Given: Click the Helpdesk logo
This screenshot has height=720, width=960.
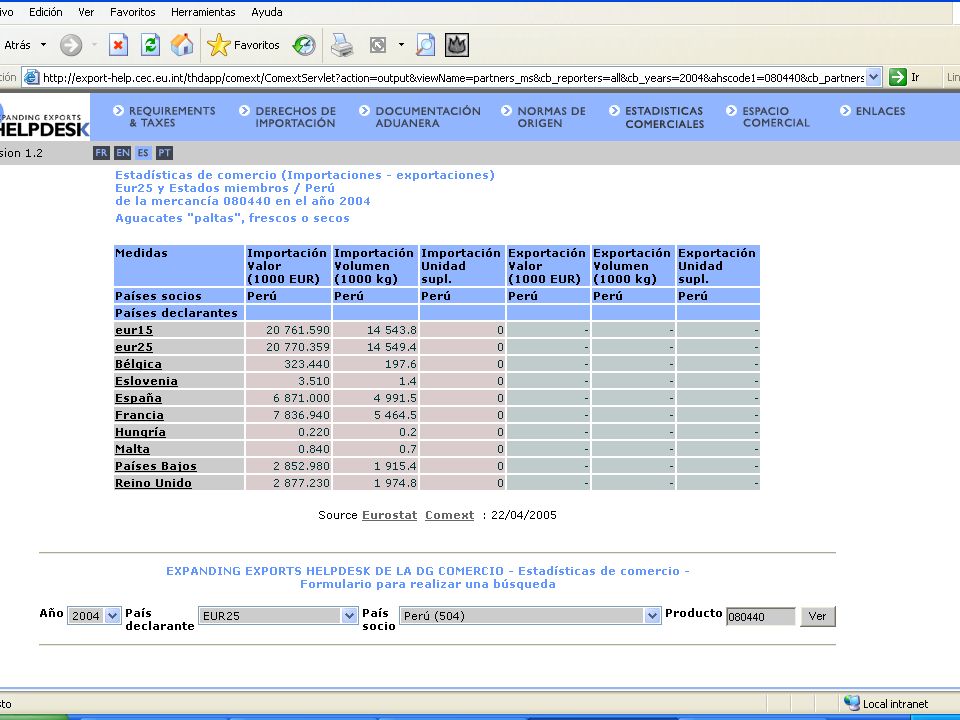Looking at the screenshot, I should [44, 118].
